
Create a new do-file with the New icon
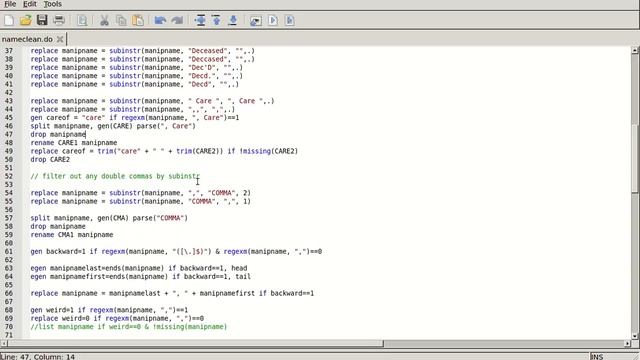(x=9, y=20)
